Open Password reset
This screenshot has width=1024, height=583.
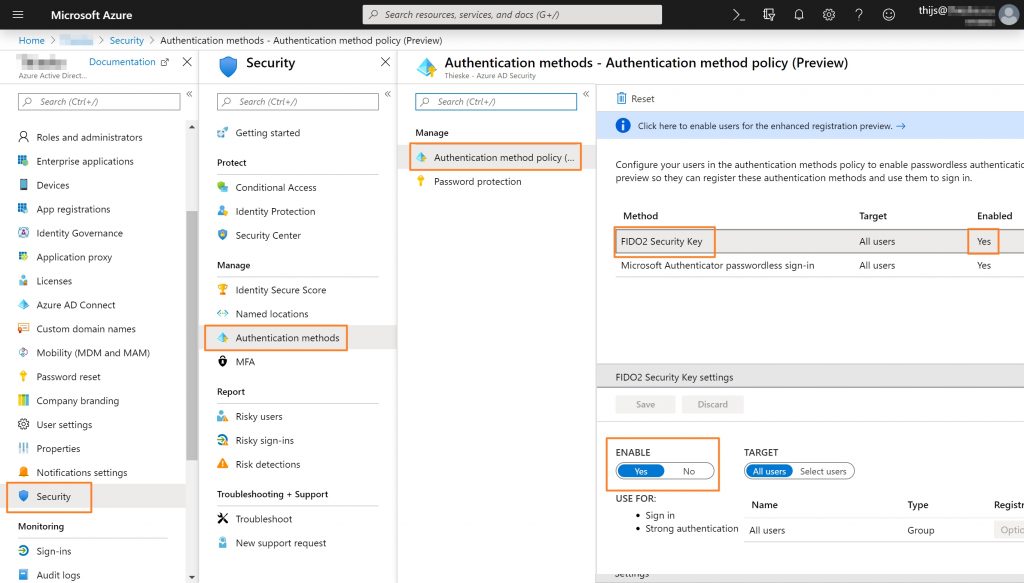point(69,377)
